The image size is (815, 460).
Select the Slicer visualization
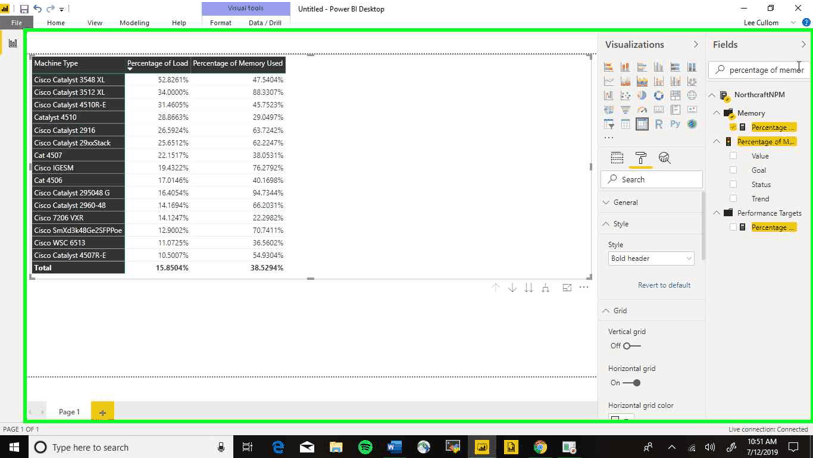pos(609,124)
